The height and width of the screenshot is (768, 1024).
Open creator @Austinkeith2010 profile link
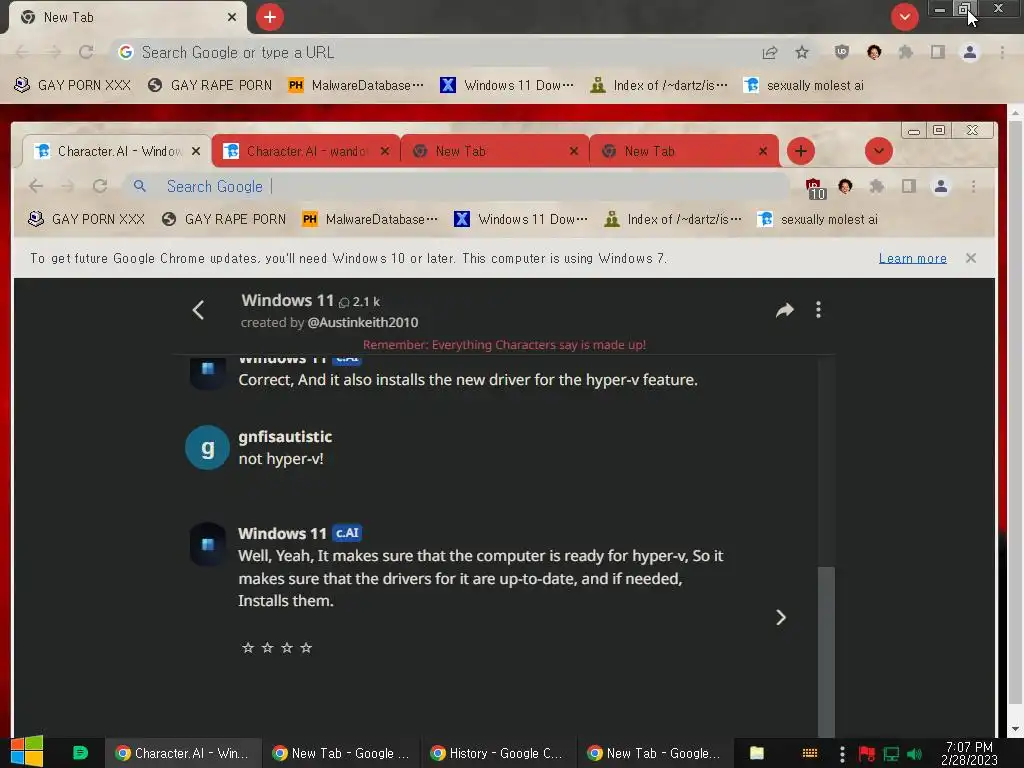point(362,323)
